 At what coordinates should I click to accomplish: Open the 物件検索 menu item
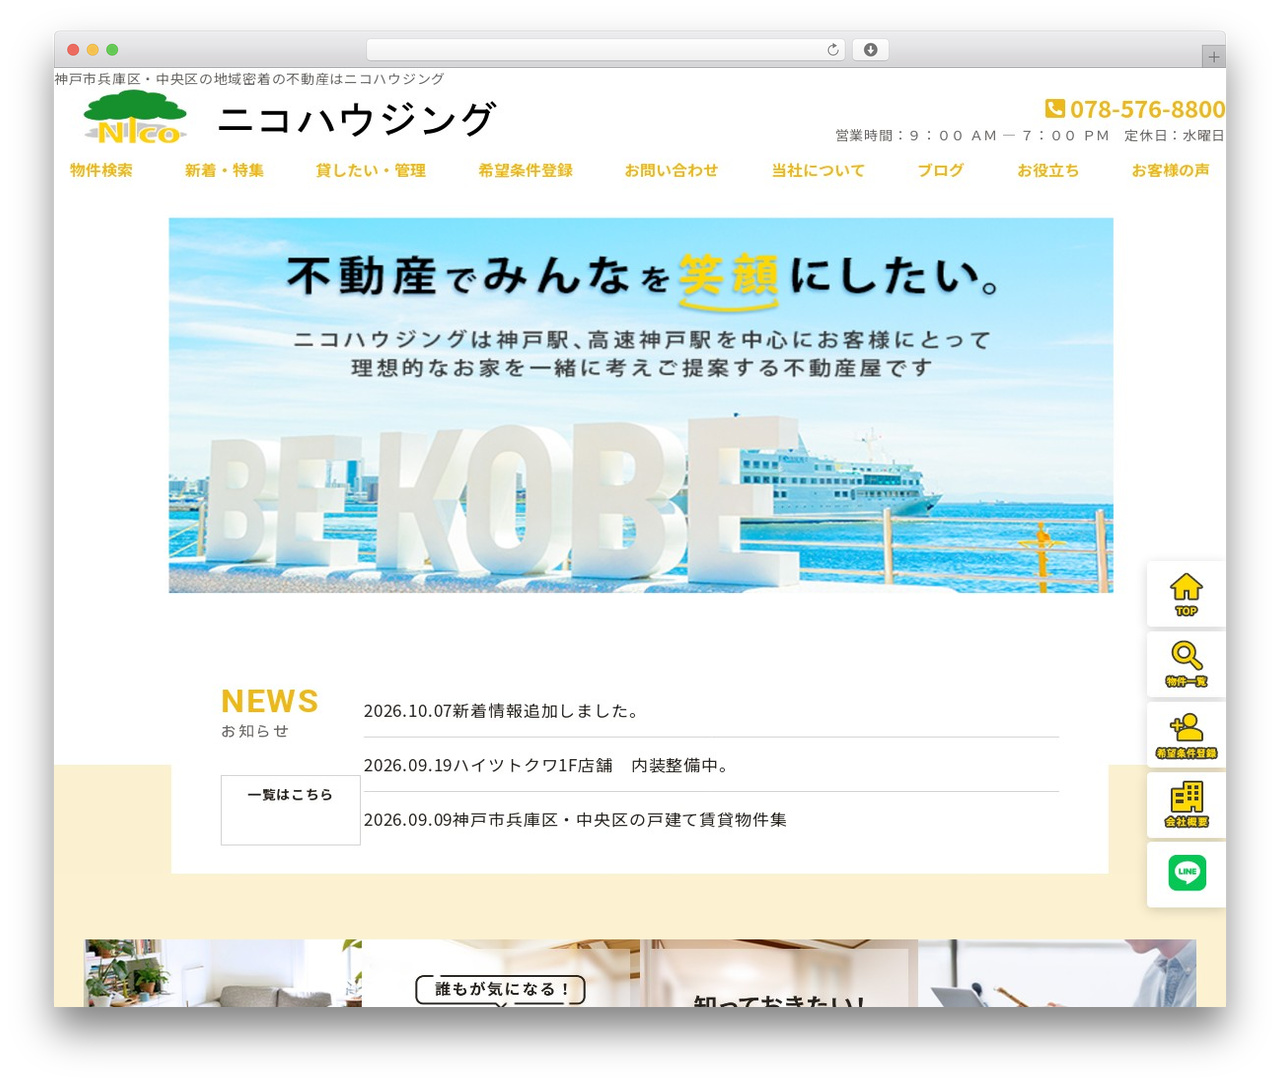[101, 171]
